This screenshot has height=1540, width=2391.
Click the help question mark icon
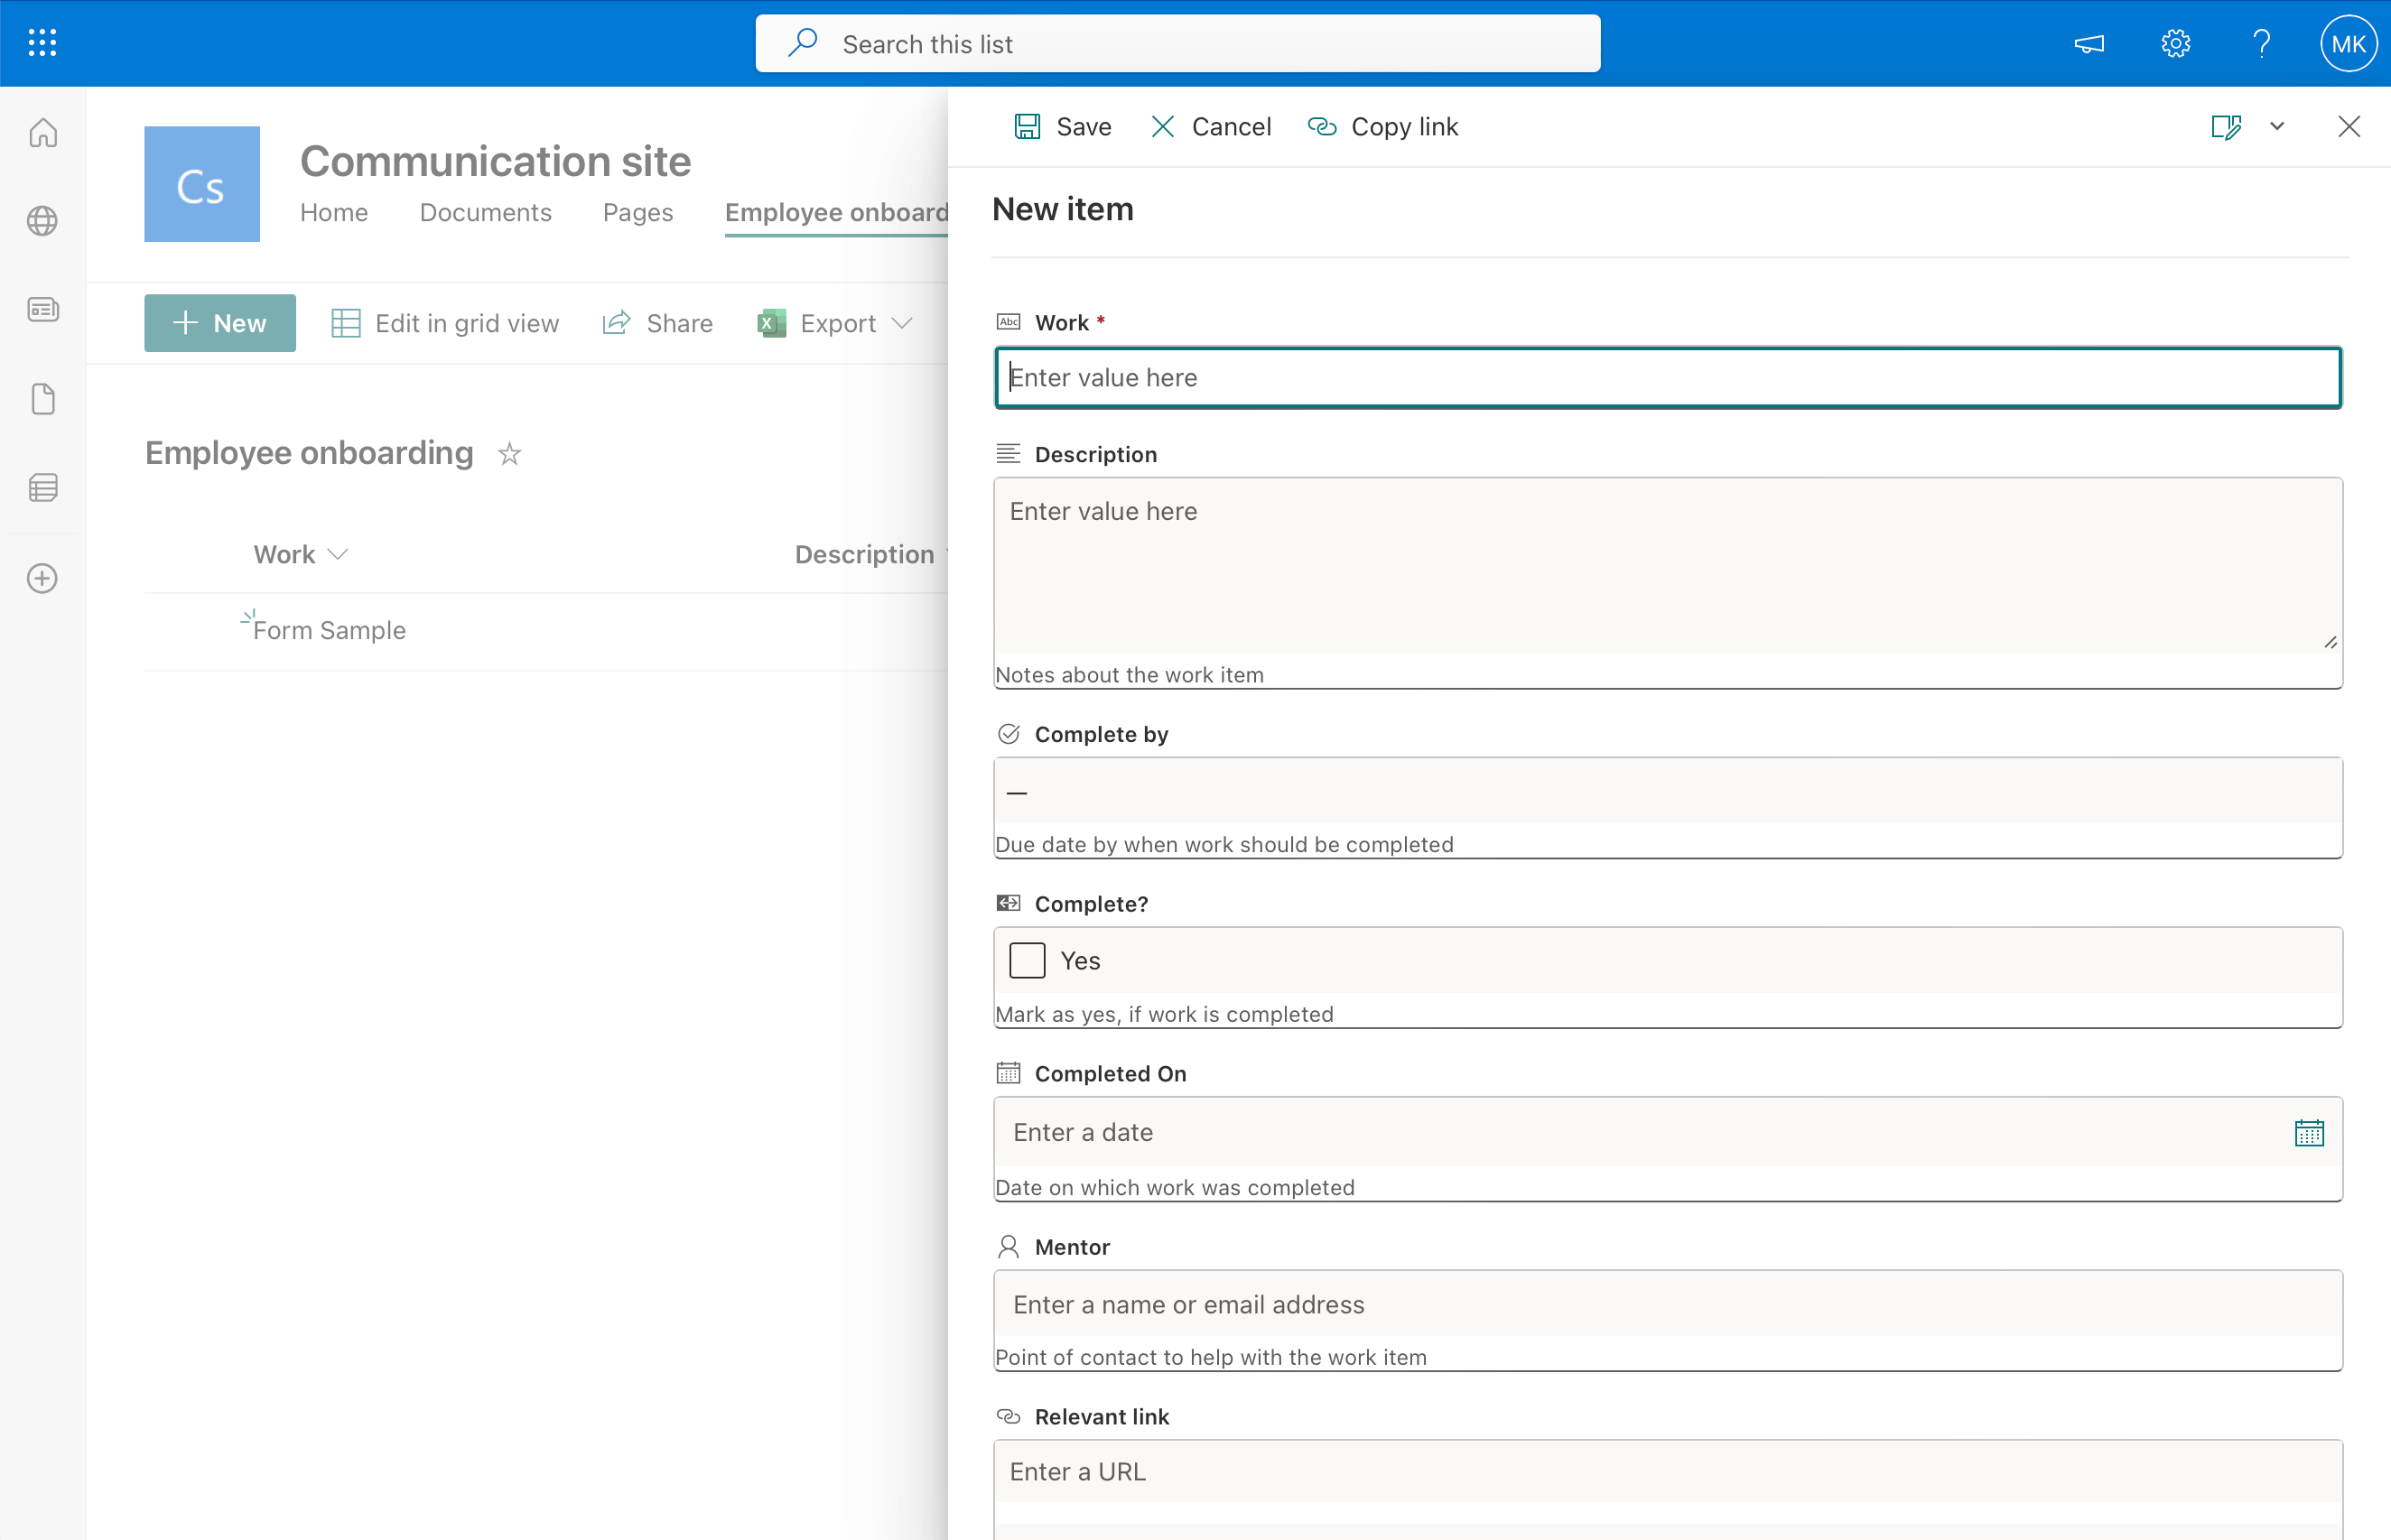pyautogui.click(x=2260, y=43)
